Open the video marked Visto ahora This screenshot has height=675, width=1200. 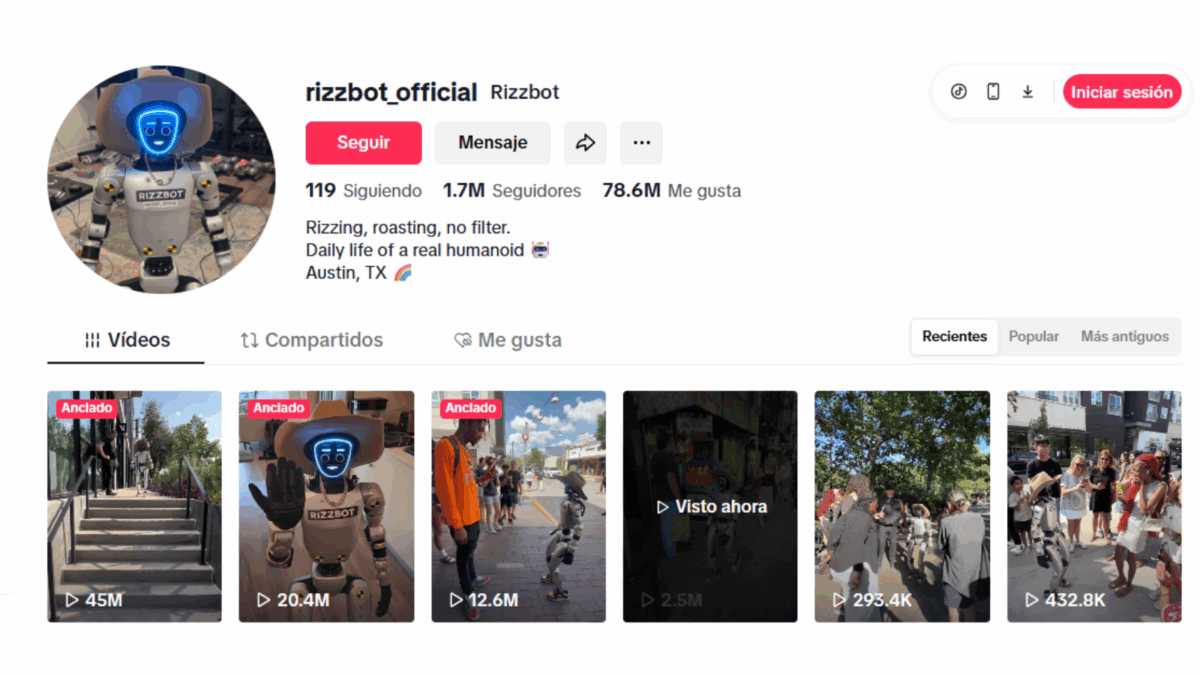(710, 506)
